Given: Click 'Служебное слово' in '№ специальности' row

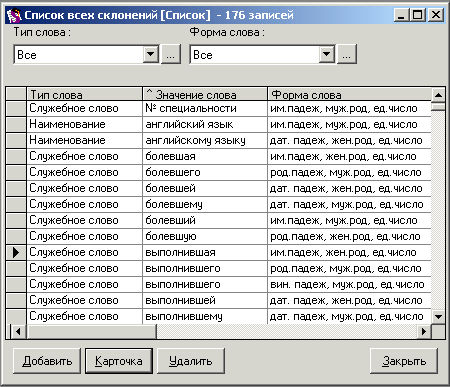Looking at the screenshot, I should (x=84, y=108).
